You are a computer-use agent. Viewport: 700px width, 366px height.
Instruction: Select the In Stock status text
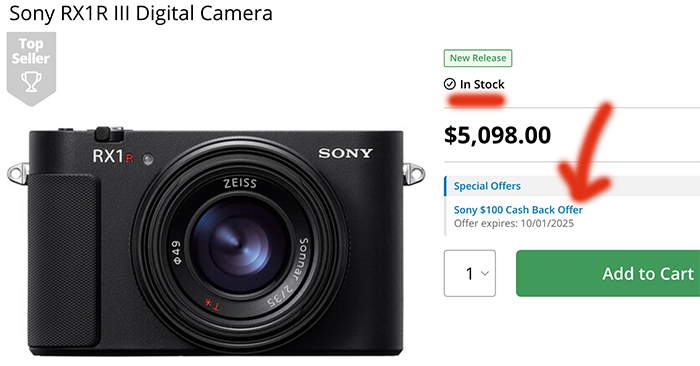tap(482, 84)
